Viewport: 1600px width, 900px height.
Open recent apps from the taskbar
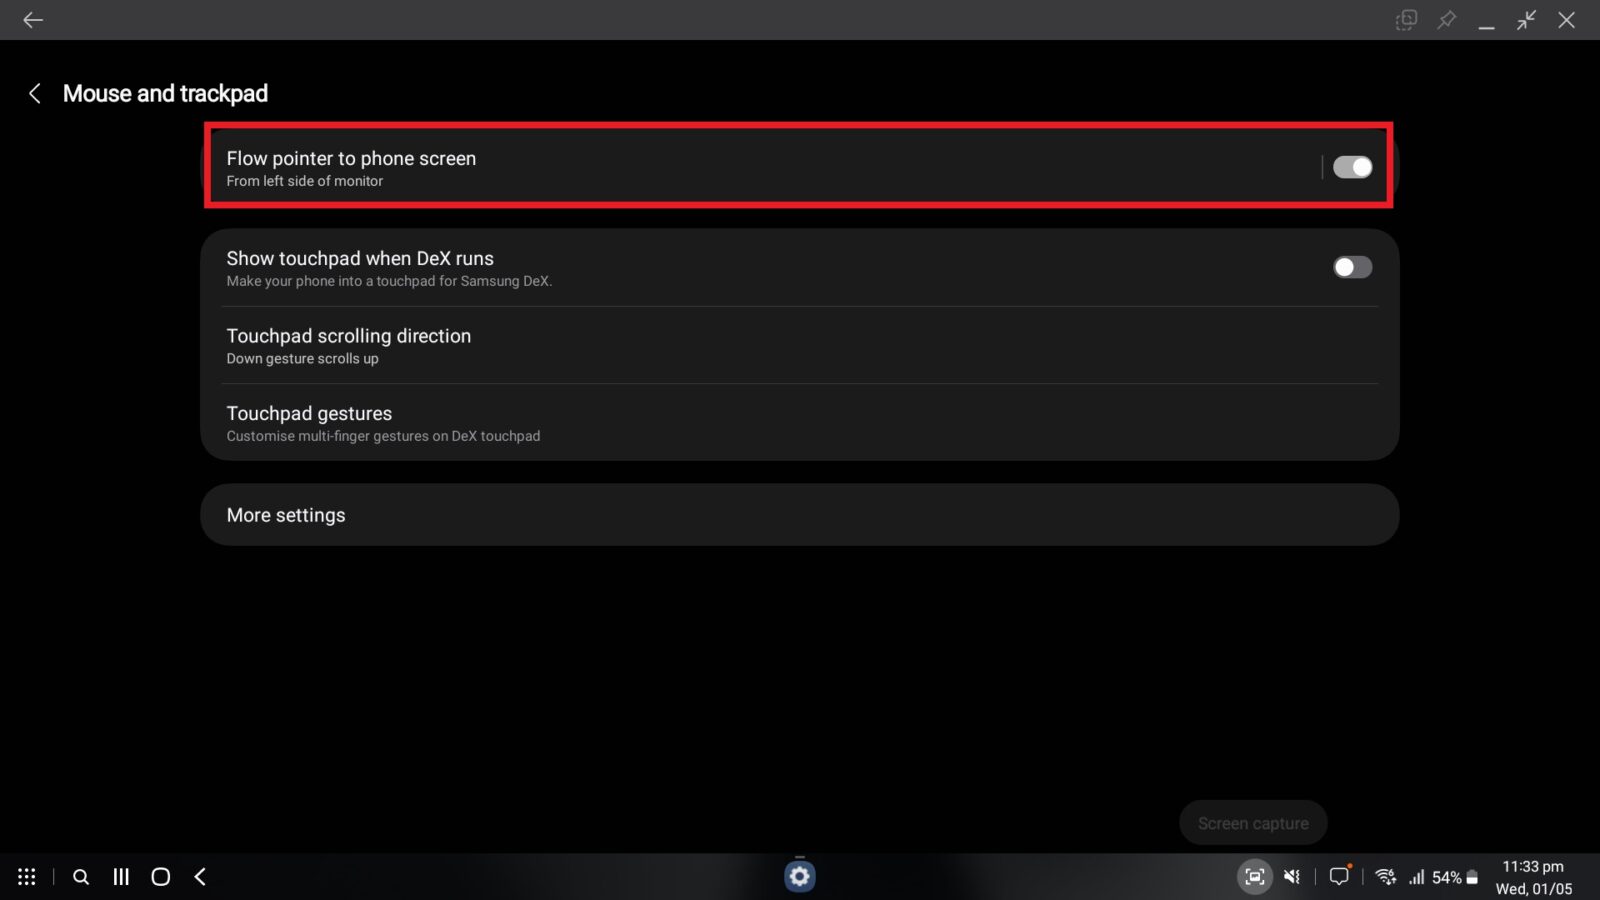point(121,877)
